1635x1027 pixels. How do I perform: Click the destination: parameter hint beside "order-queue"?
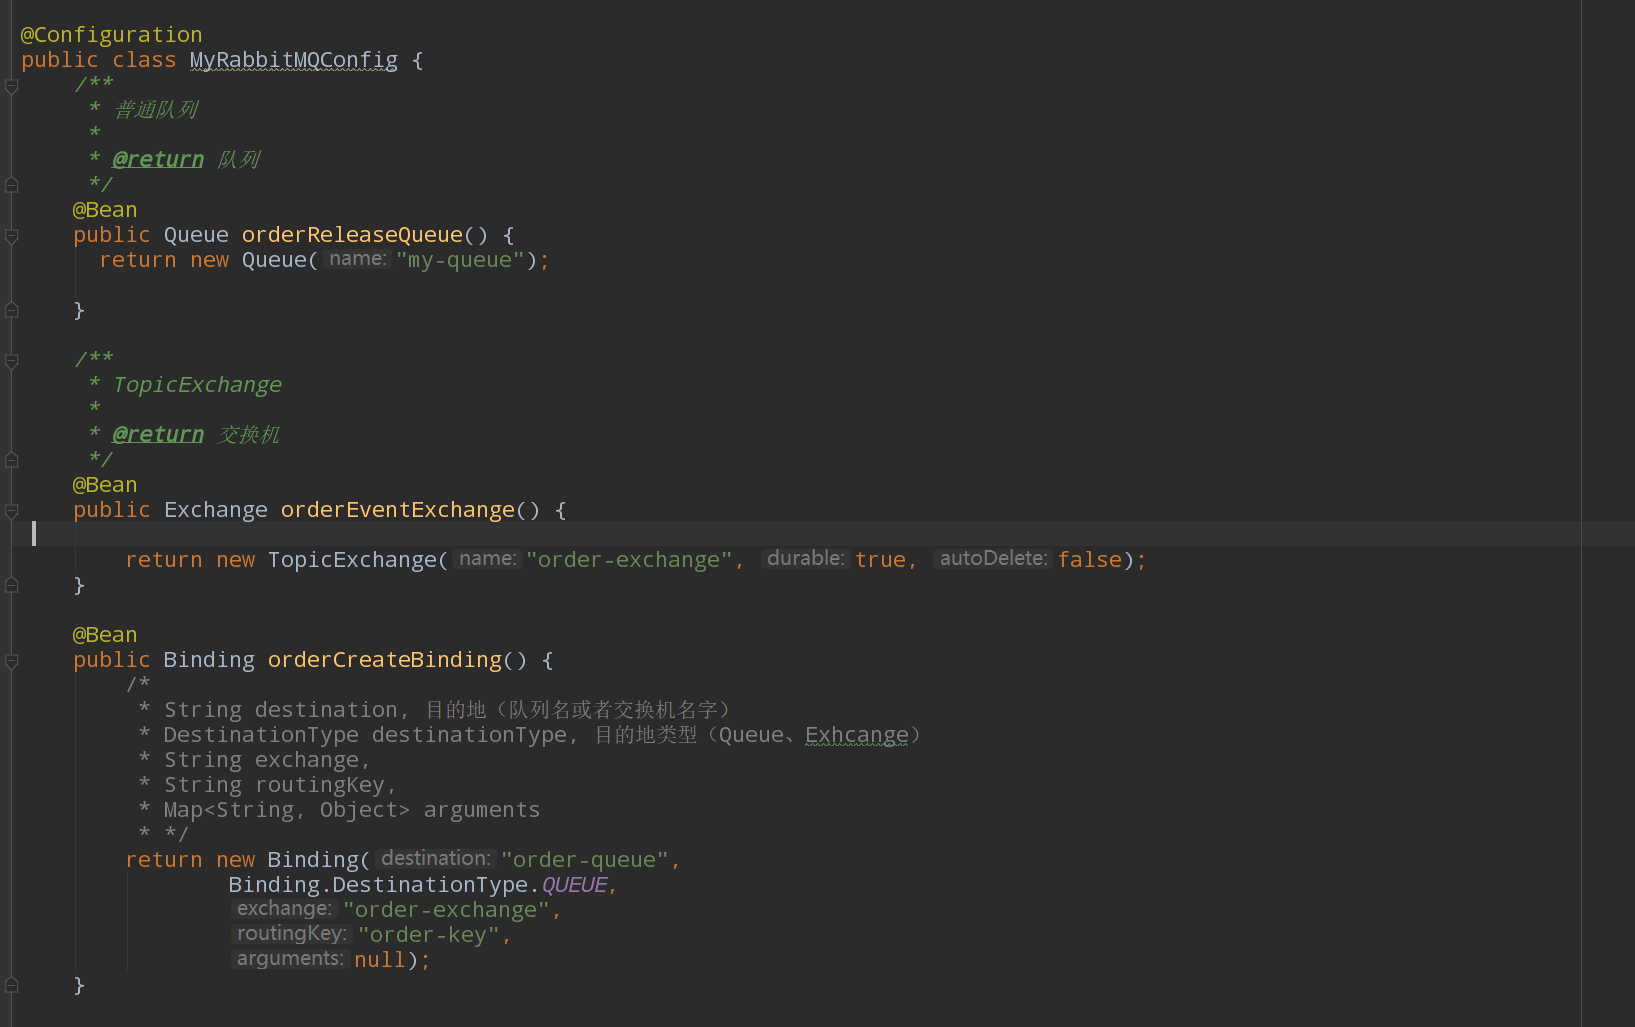(434, 858)
